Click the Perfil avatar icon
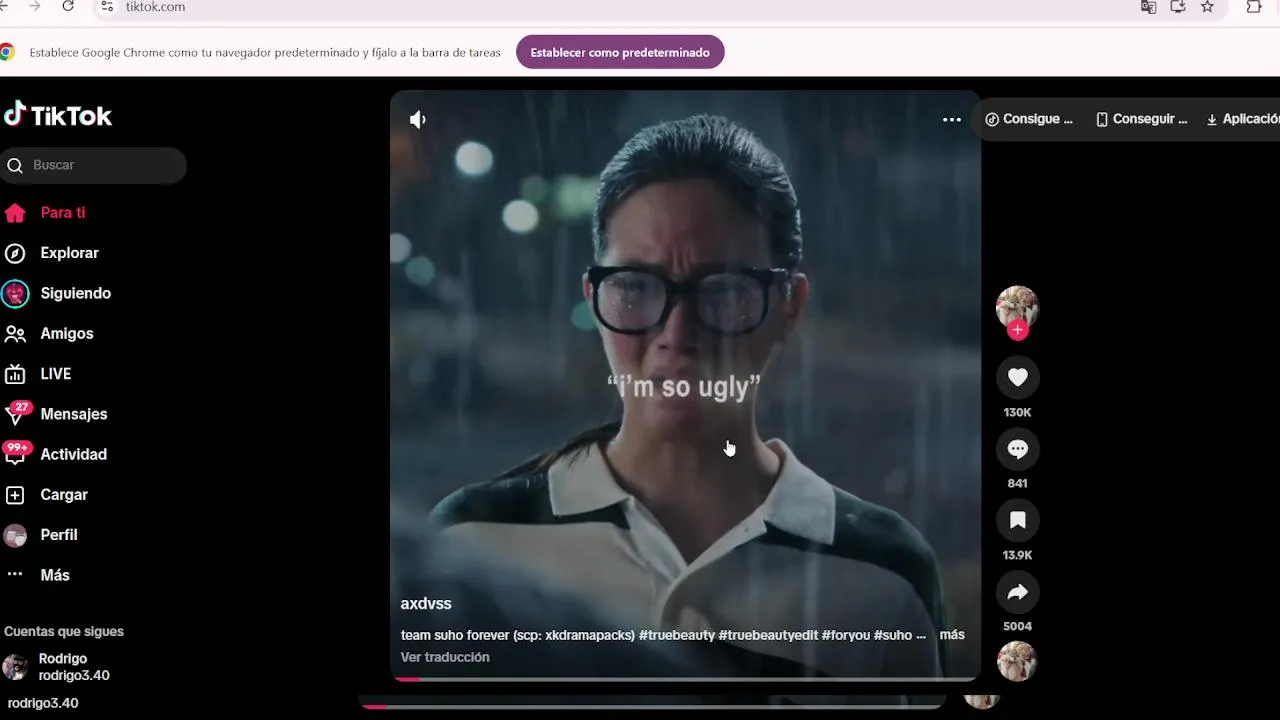The height and width of the screenshot is (720, 1280). (15, 535)
